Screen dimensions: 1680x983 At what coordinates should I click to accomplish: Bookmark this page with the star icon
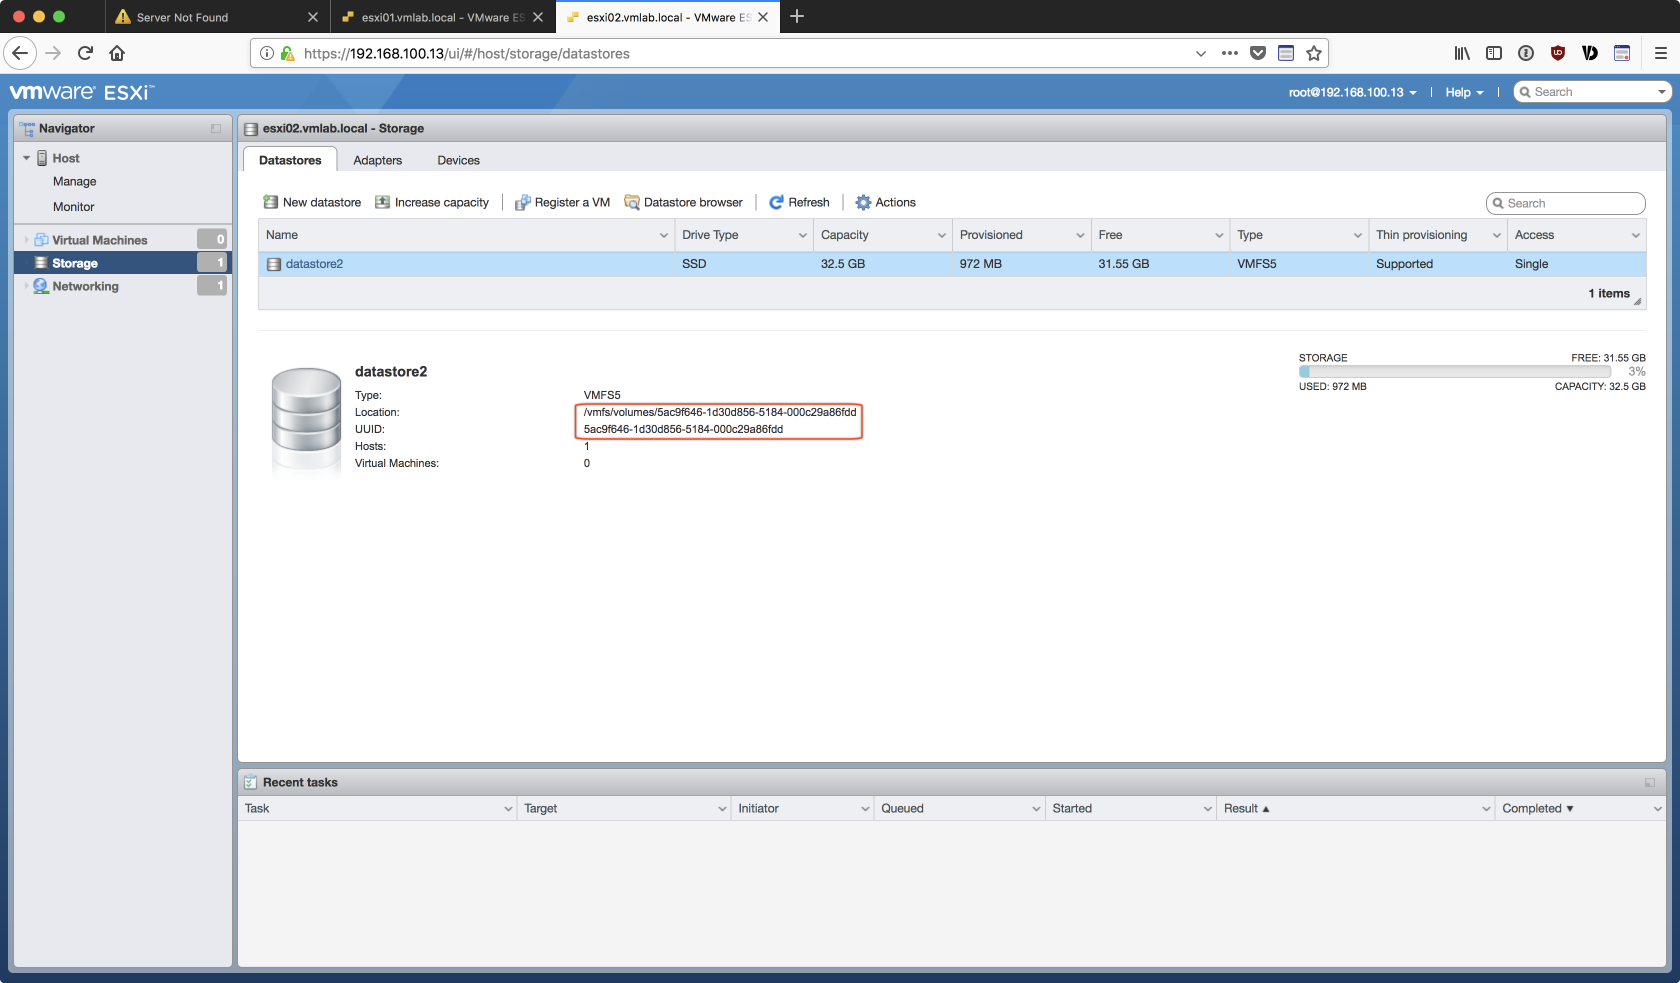coord(1314,53)
